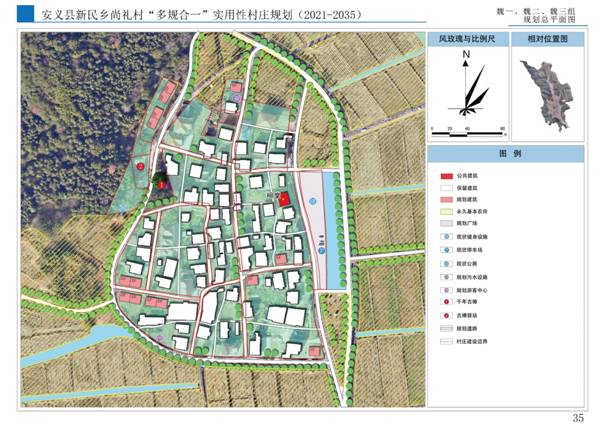Click the red circle symbol in the legend row below 千年古樟
Viewport: 602px width, 425px height.
coord(447,316)
